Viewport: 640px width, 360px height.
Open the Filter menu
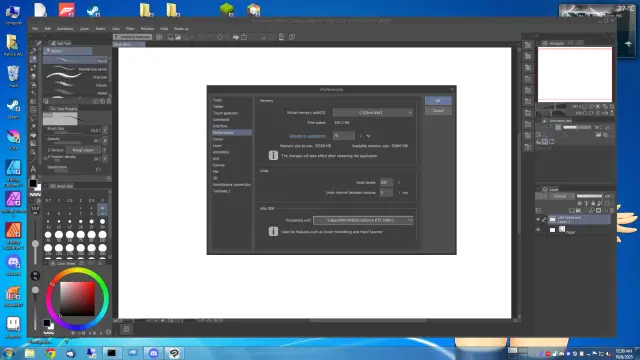130,29
